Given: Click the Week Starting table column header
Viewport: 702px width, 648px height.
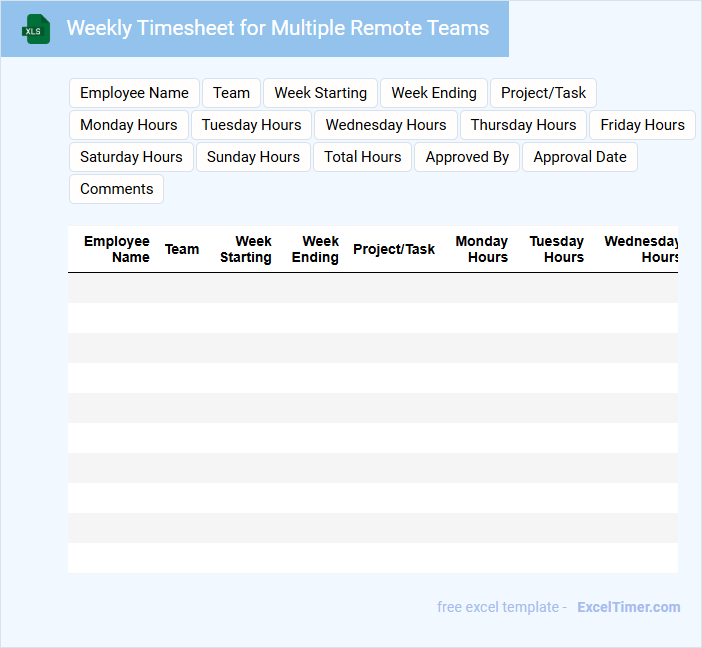Looking at the screenshot, I should pyautogui.click(x=245, y=249).
